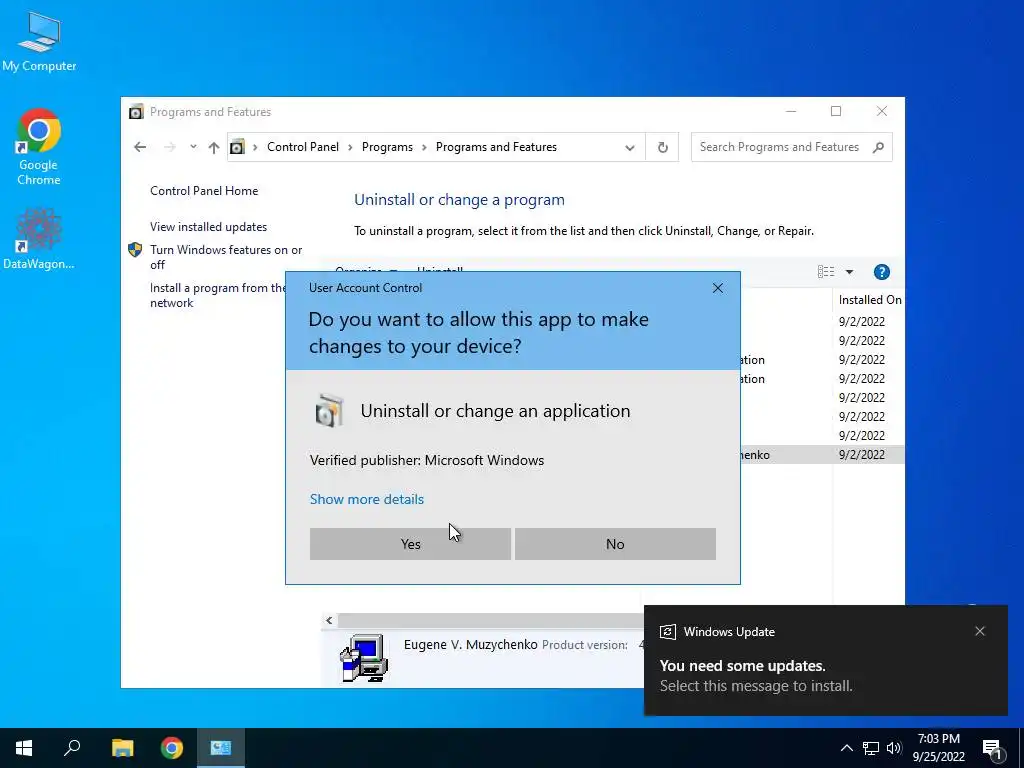Open Install a program from the network
The image size is (1024, 768).
(217, 295)
